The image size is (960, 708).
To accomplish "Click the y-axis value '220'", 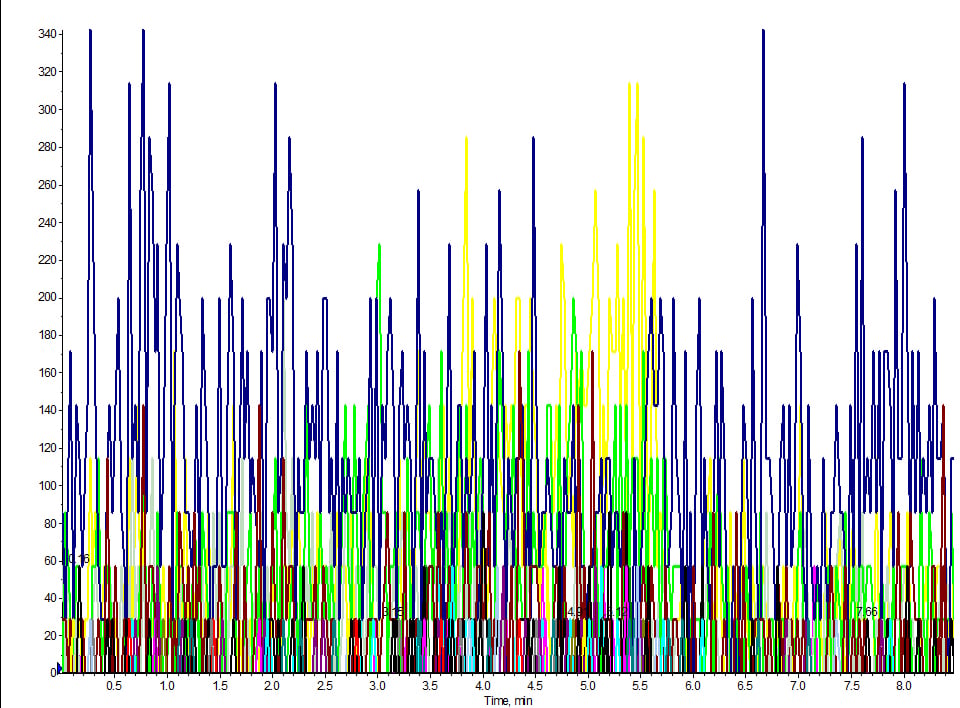I will pyautogui.click(x=47, y=260).
